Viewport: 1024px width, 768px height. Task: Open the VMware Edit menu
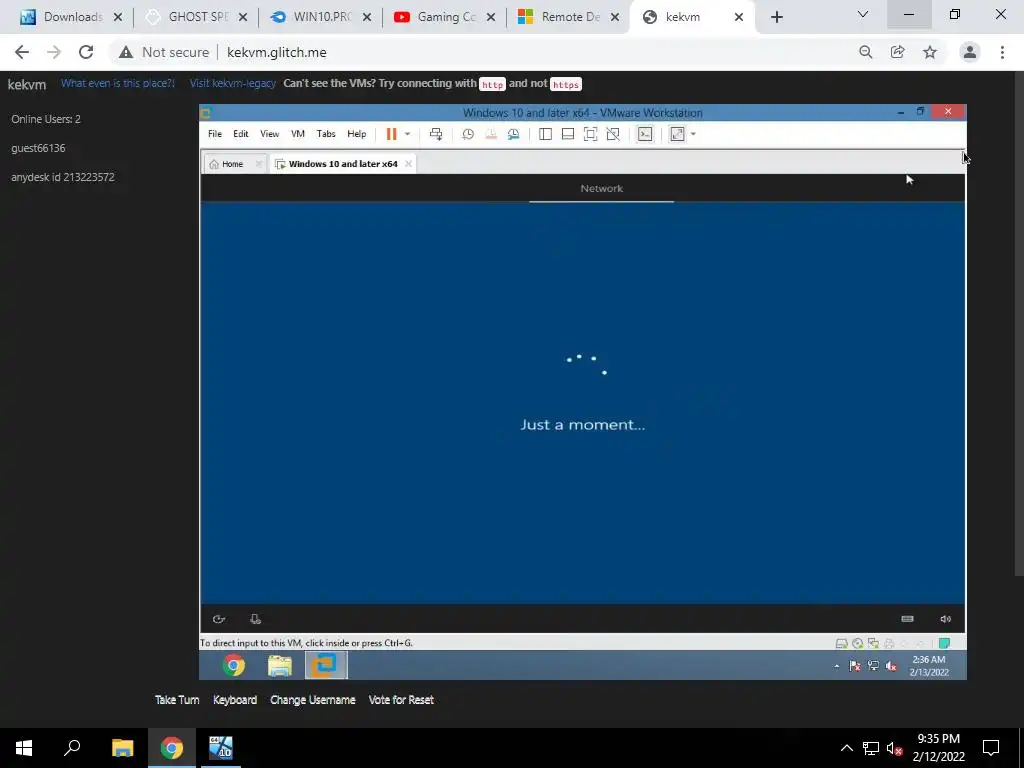241,134
